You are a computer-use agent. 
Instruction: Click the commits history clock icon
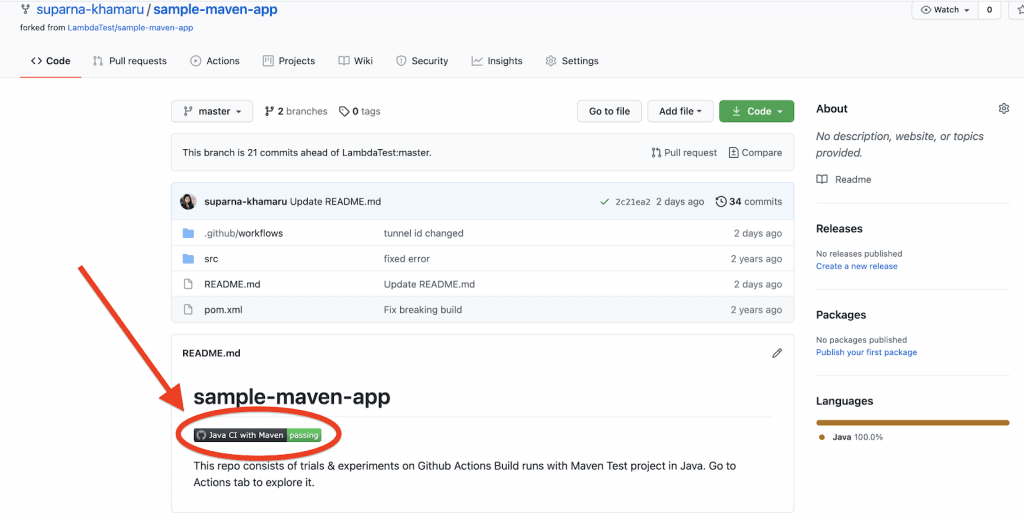[721, 201]
